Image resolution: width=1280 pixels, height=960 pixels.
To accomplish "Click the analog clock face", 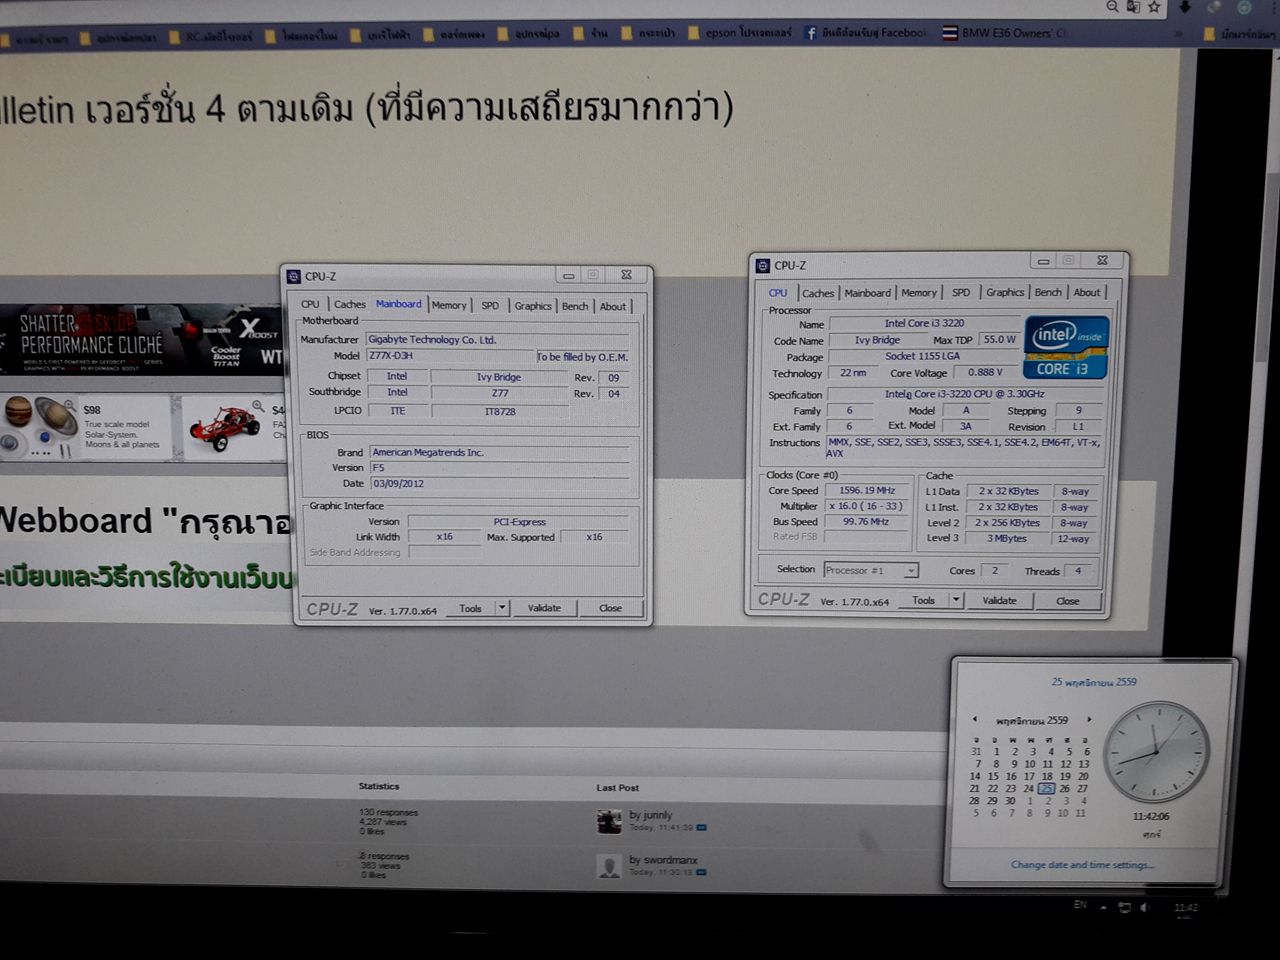I will point(1157,752).
